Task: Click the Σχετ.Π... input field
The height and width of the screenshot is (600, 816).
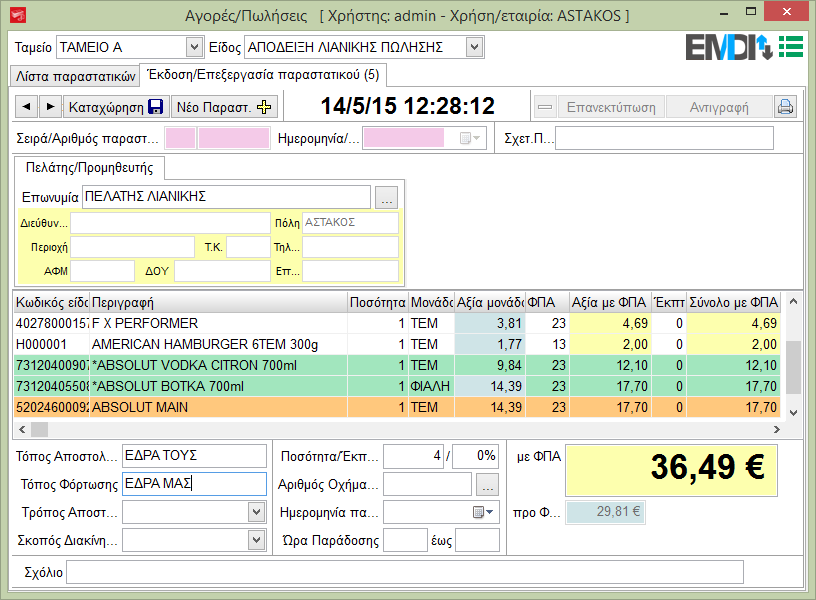Action: point(664,138)
